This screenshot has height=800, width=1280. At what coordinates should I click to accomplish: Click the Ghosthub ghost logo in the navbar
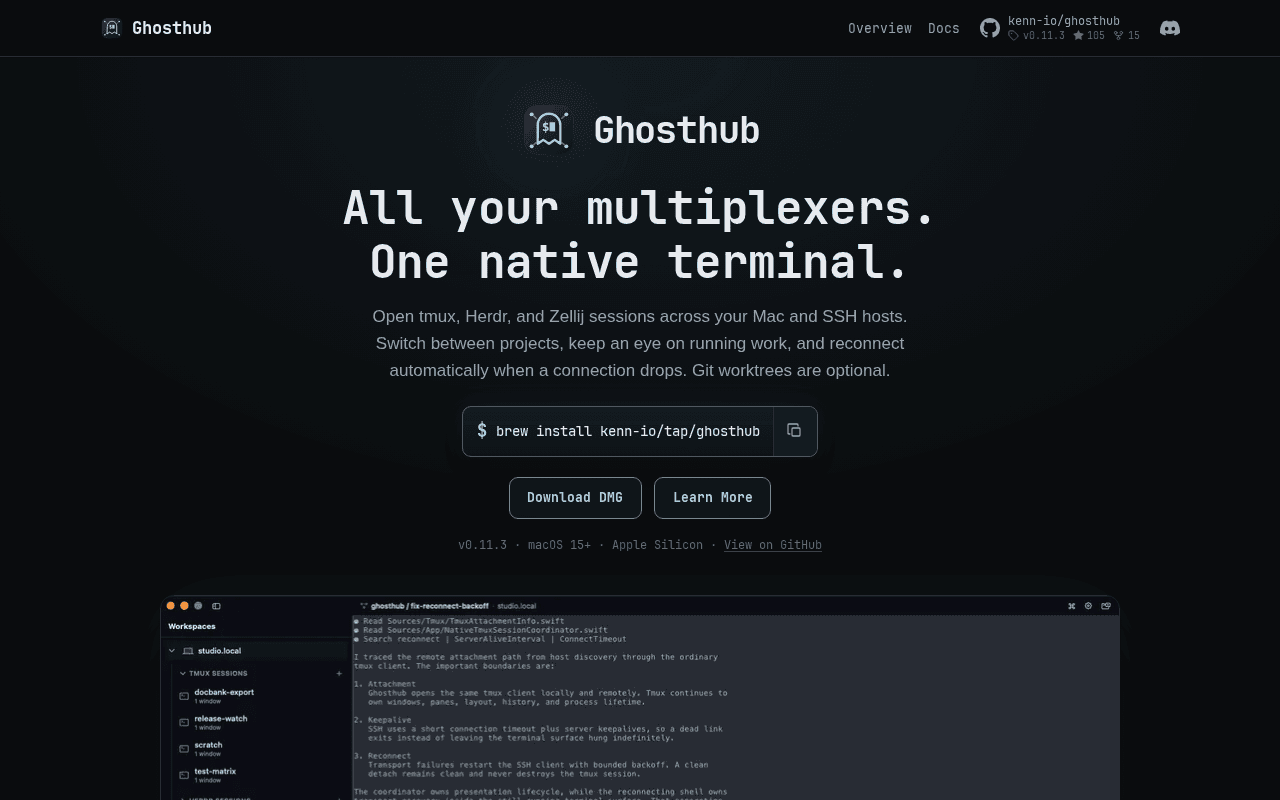pos(111,28)
